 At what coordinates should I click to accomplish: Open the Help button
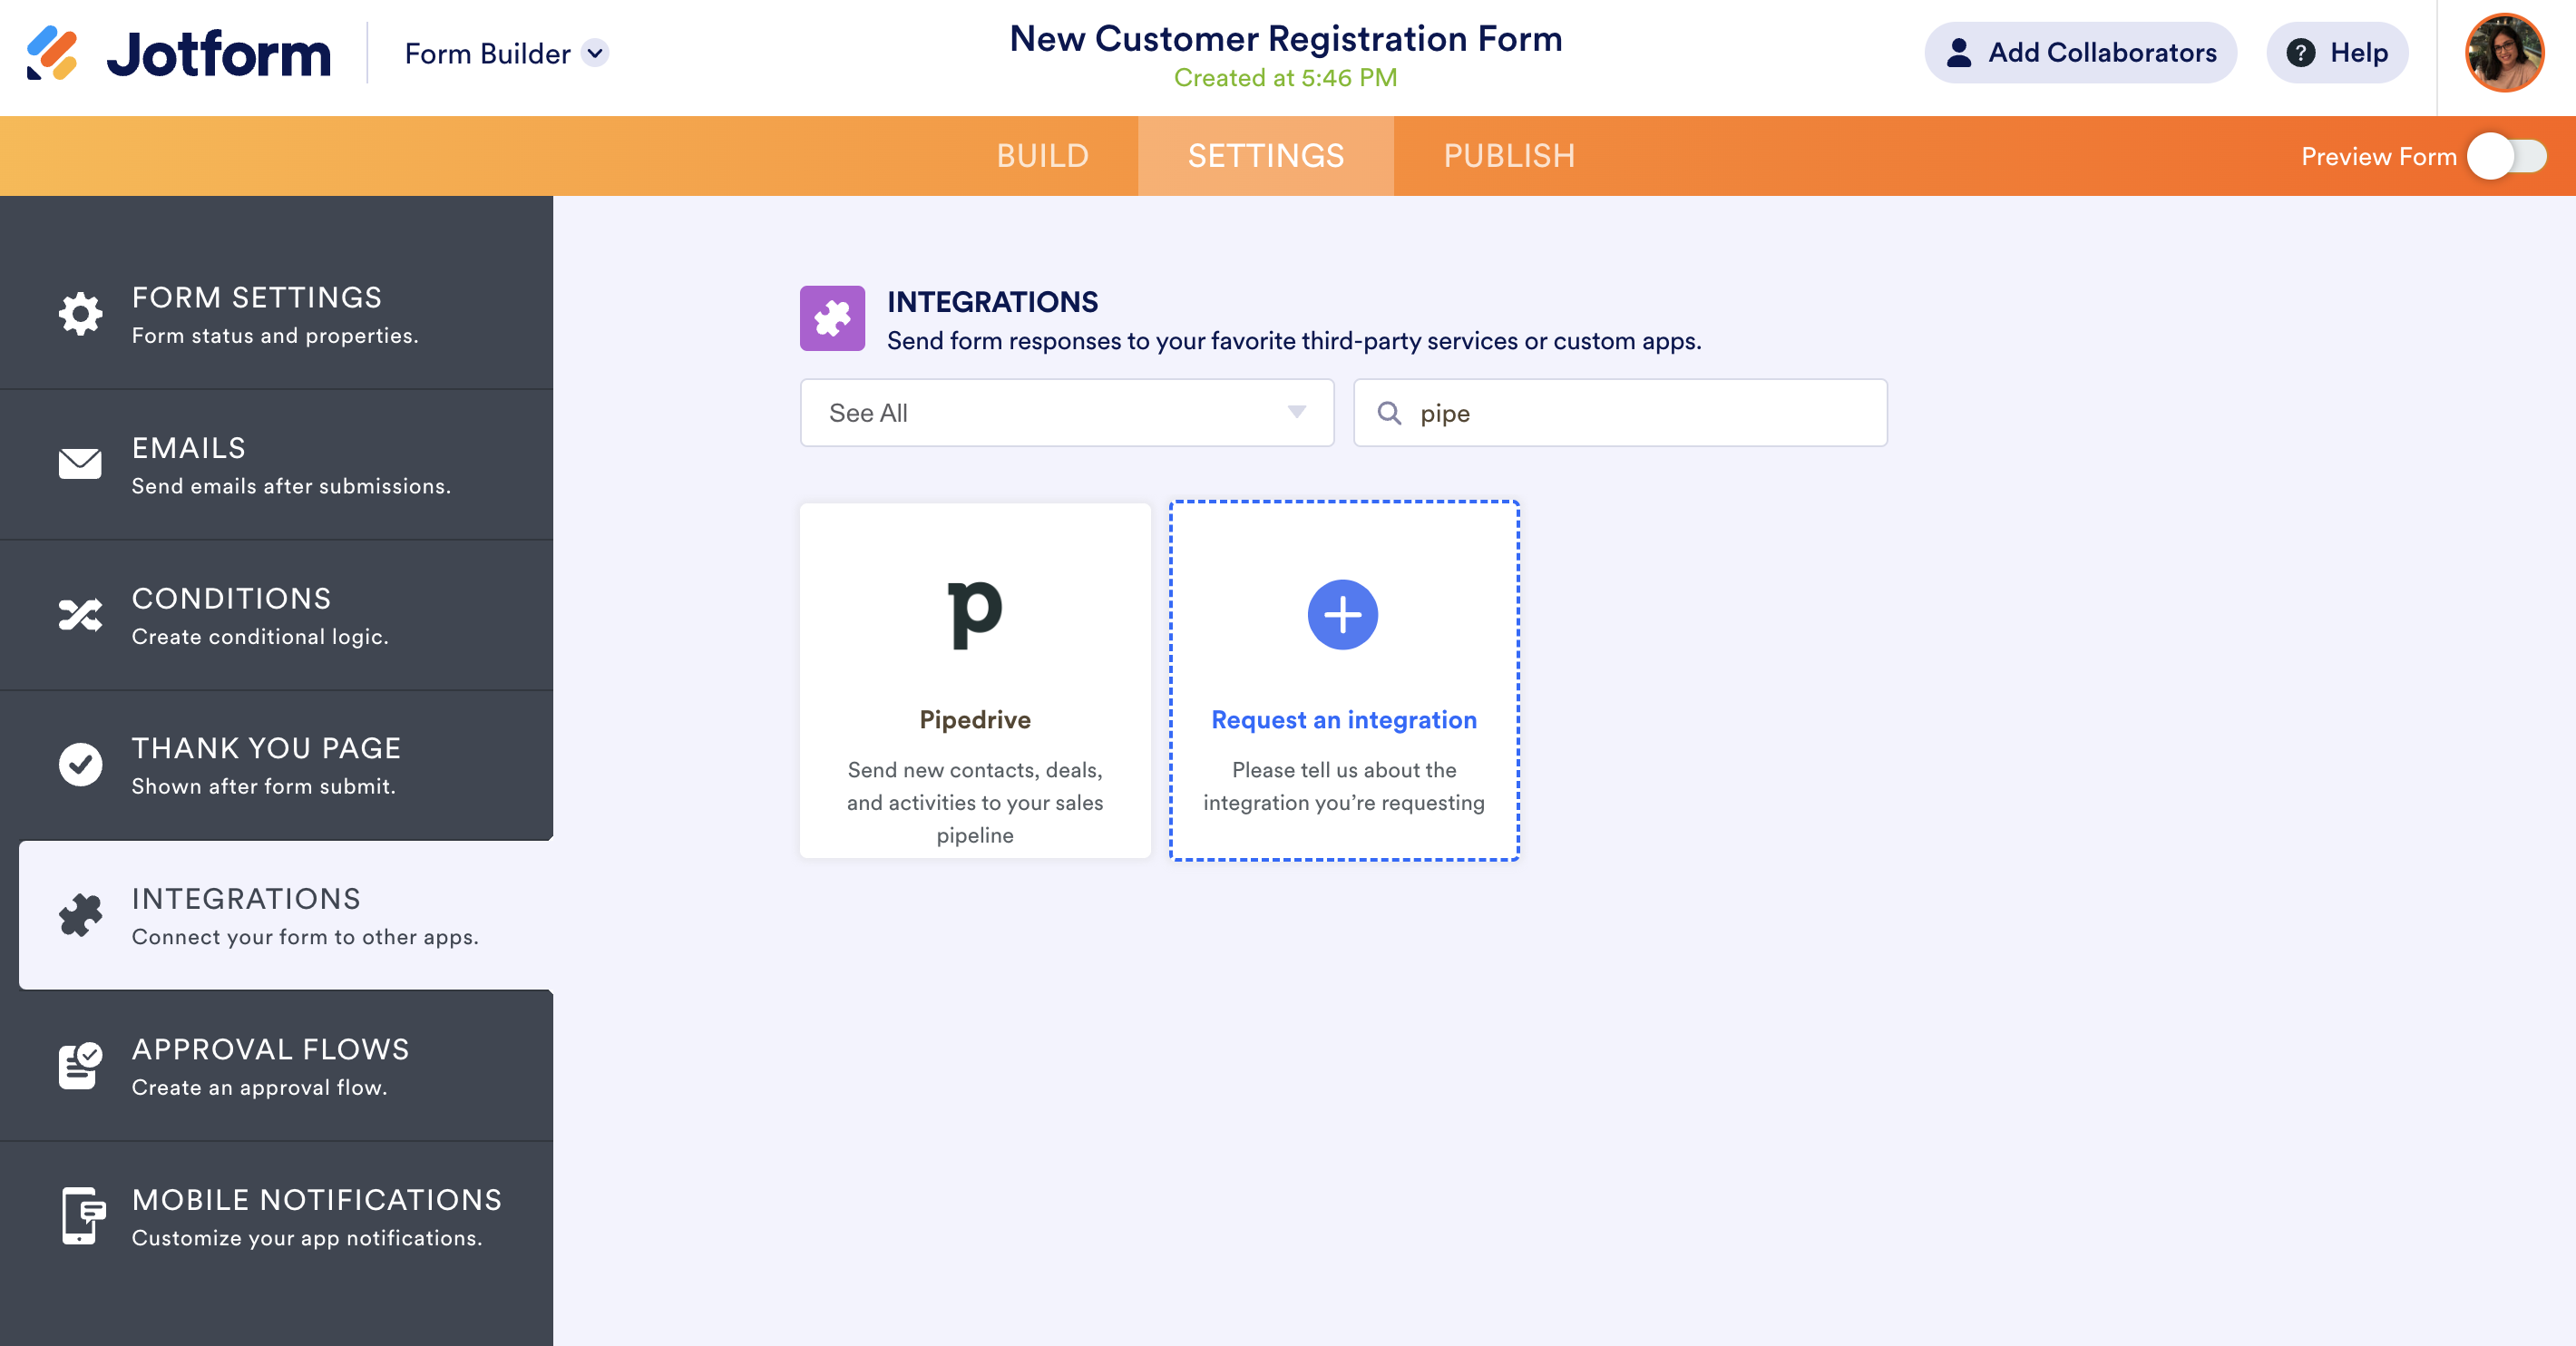click(x=2337, y=53)
